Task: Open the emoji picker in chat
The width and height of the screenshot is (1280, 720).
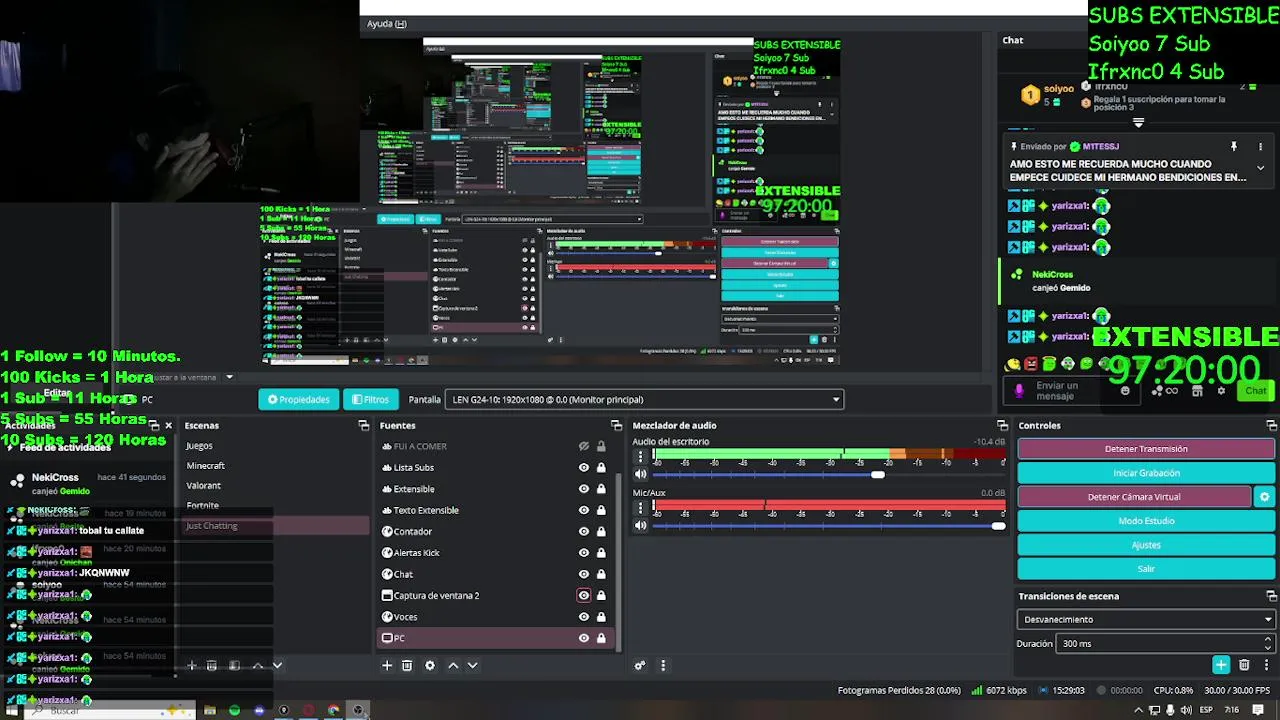Action: [1125, 391]
